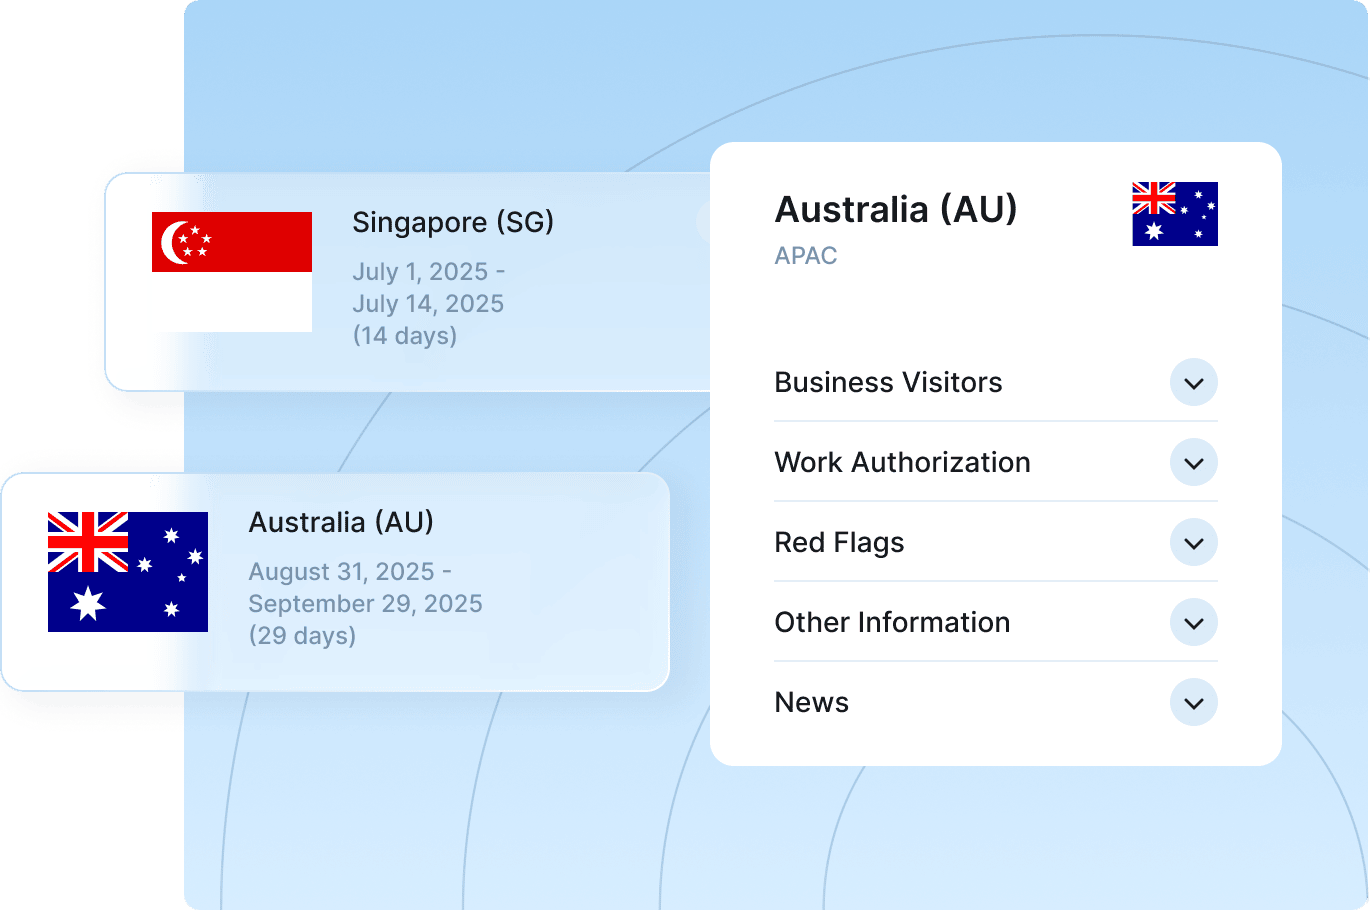The image size is (1370, 910).
Task: Click the Singapore (SG) trip title
Action: coord(452,222)
